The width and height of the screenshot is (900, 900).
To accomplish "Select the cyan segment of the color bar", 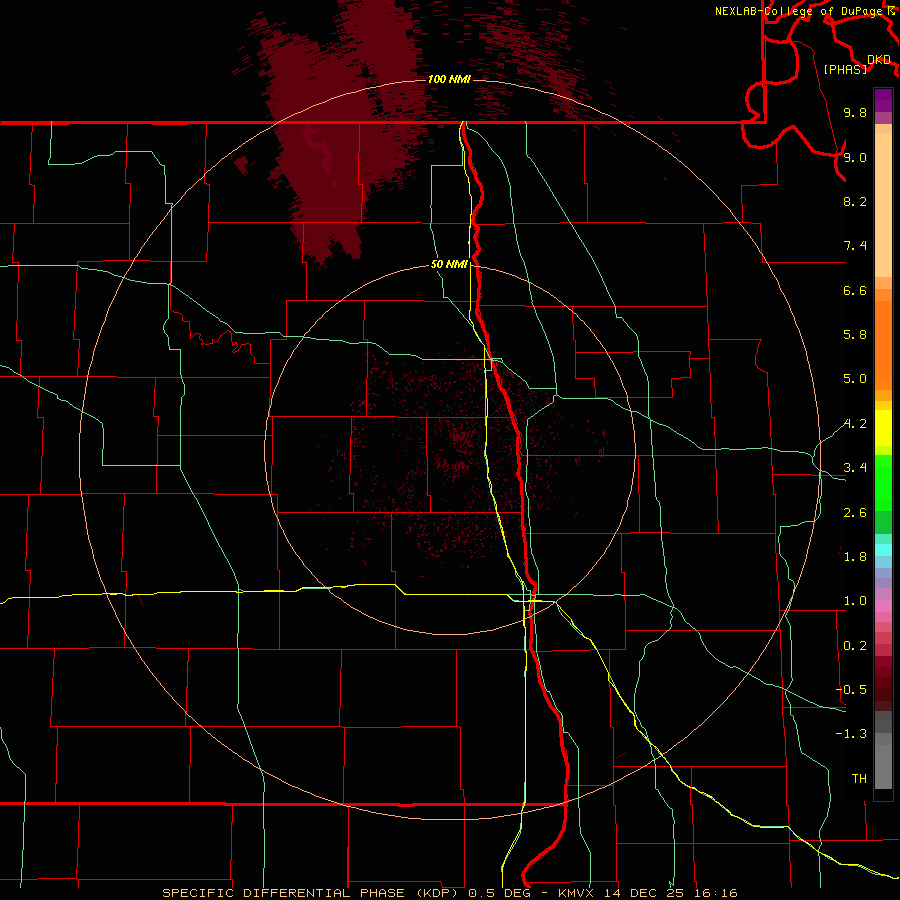I will pyautogui.click(x=883, y=549).
